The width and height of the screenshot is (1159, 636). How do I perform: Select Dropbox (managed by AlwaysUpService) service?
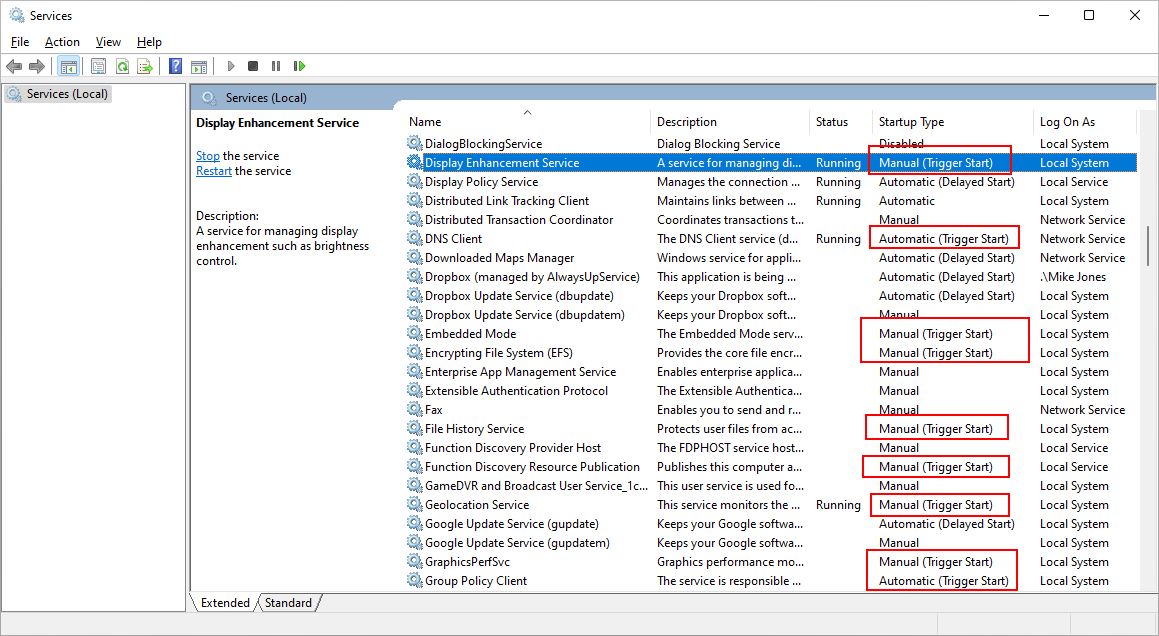coord(532,277)
